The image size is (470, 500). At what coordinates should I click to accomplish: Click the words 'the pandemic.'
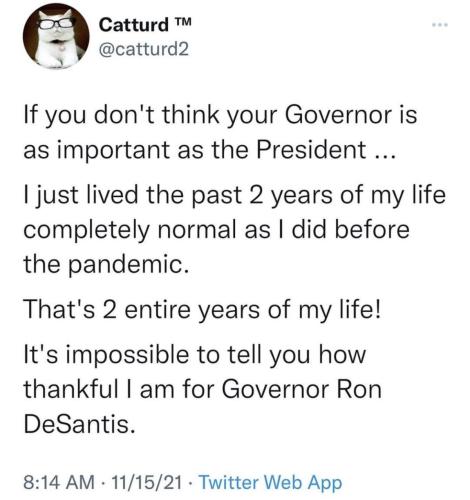coord(107,264)
